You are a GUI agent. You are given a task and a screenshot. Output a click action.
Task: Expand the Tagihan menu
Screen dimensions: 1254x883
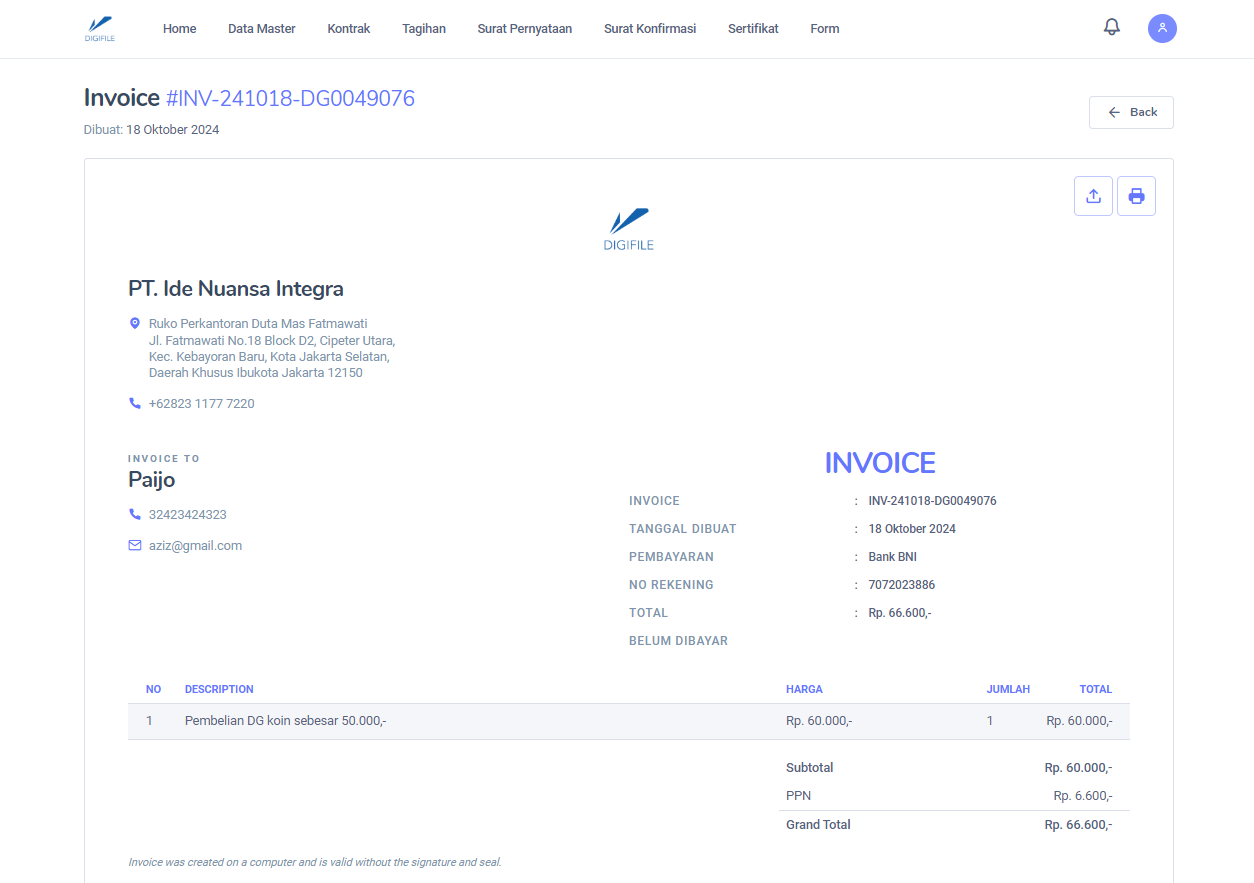[x=424, y=29]
